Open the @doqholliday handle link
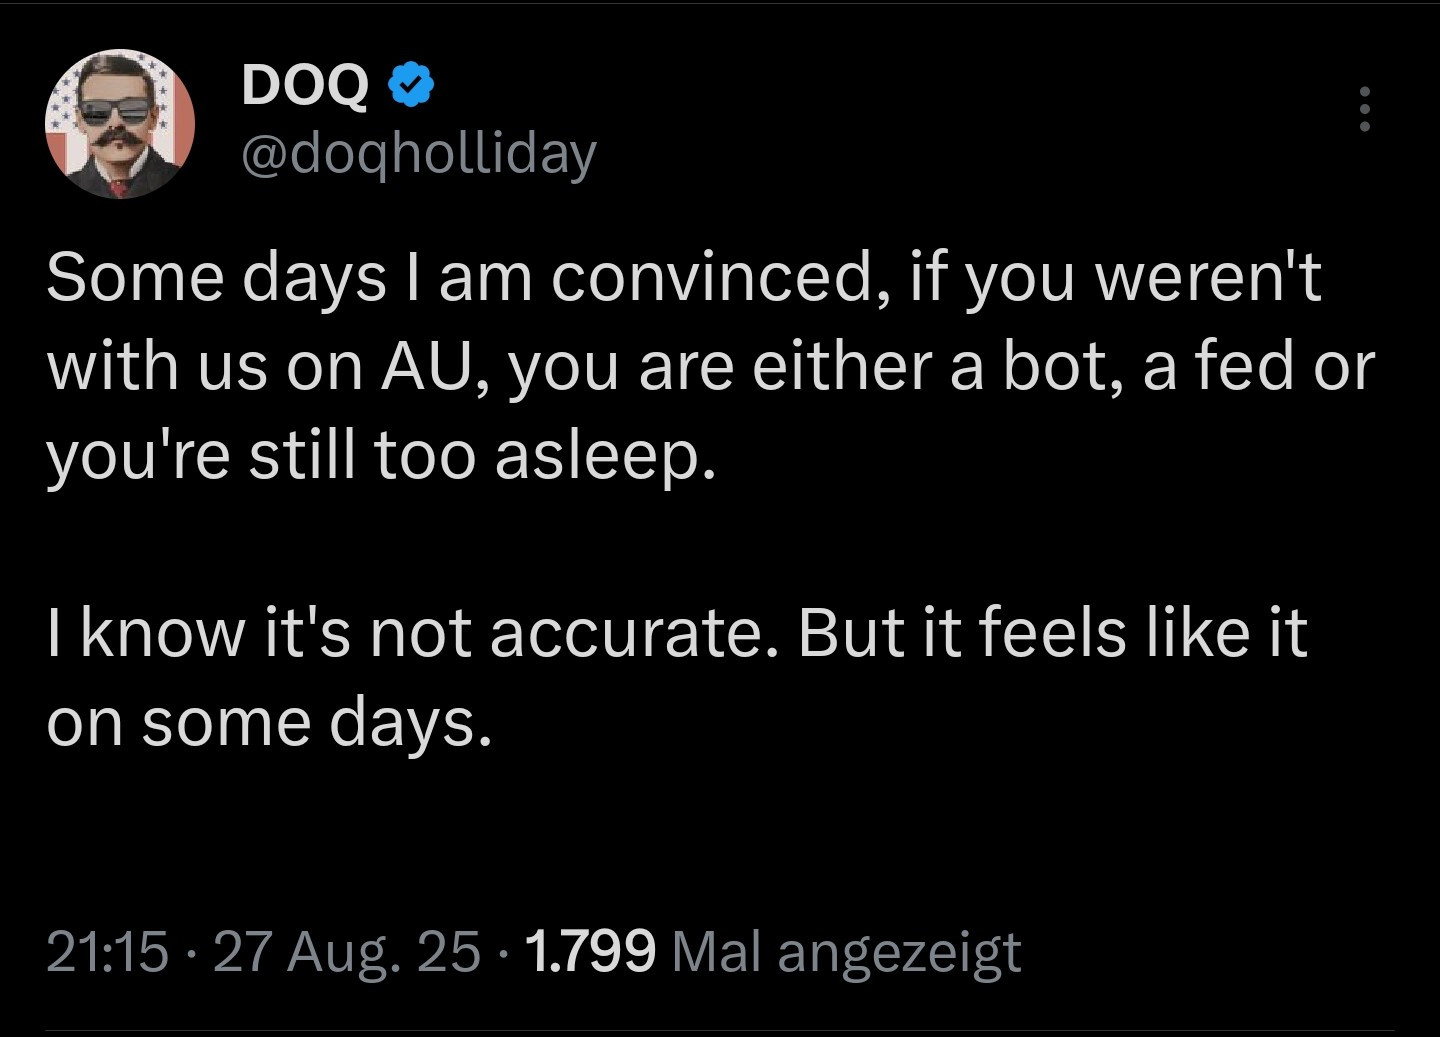Viewport: 1440px width, 1037px height. pos(418,153)
